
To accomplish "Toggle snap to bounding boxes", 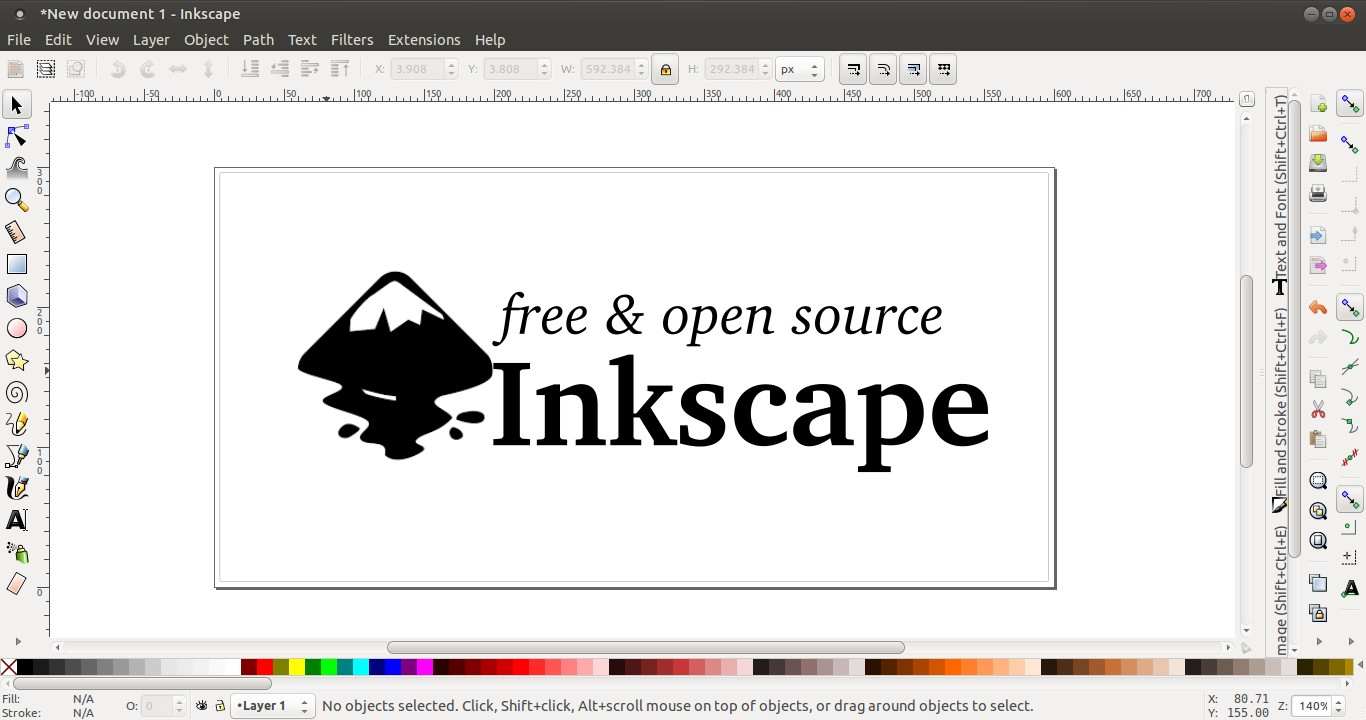I will click(x=1350, y=146).
